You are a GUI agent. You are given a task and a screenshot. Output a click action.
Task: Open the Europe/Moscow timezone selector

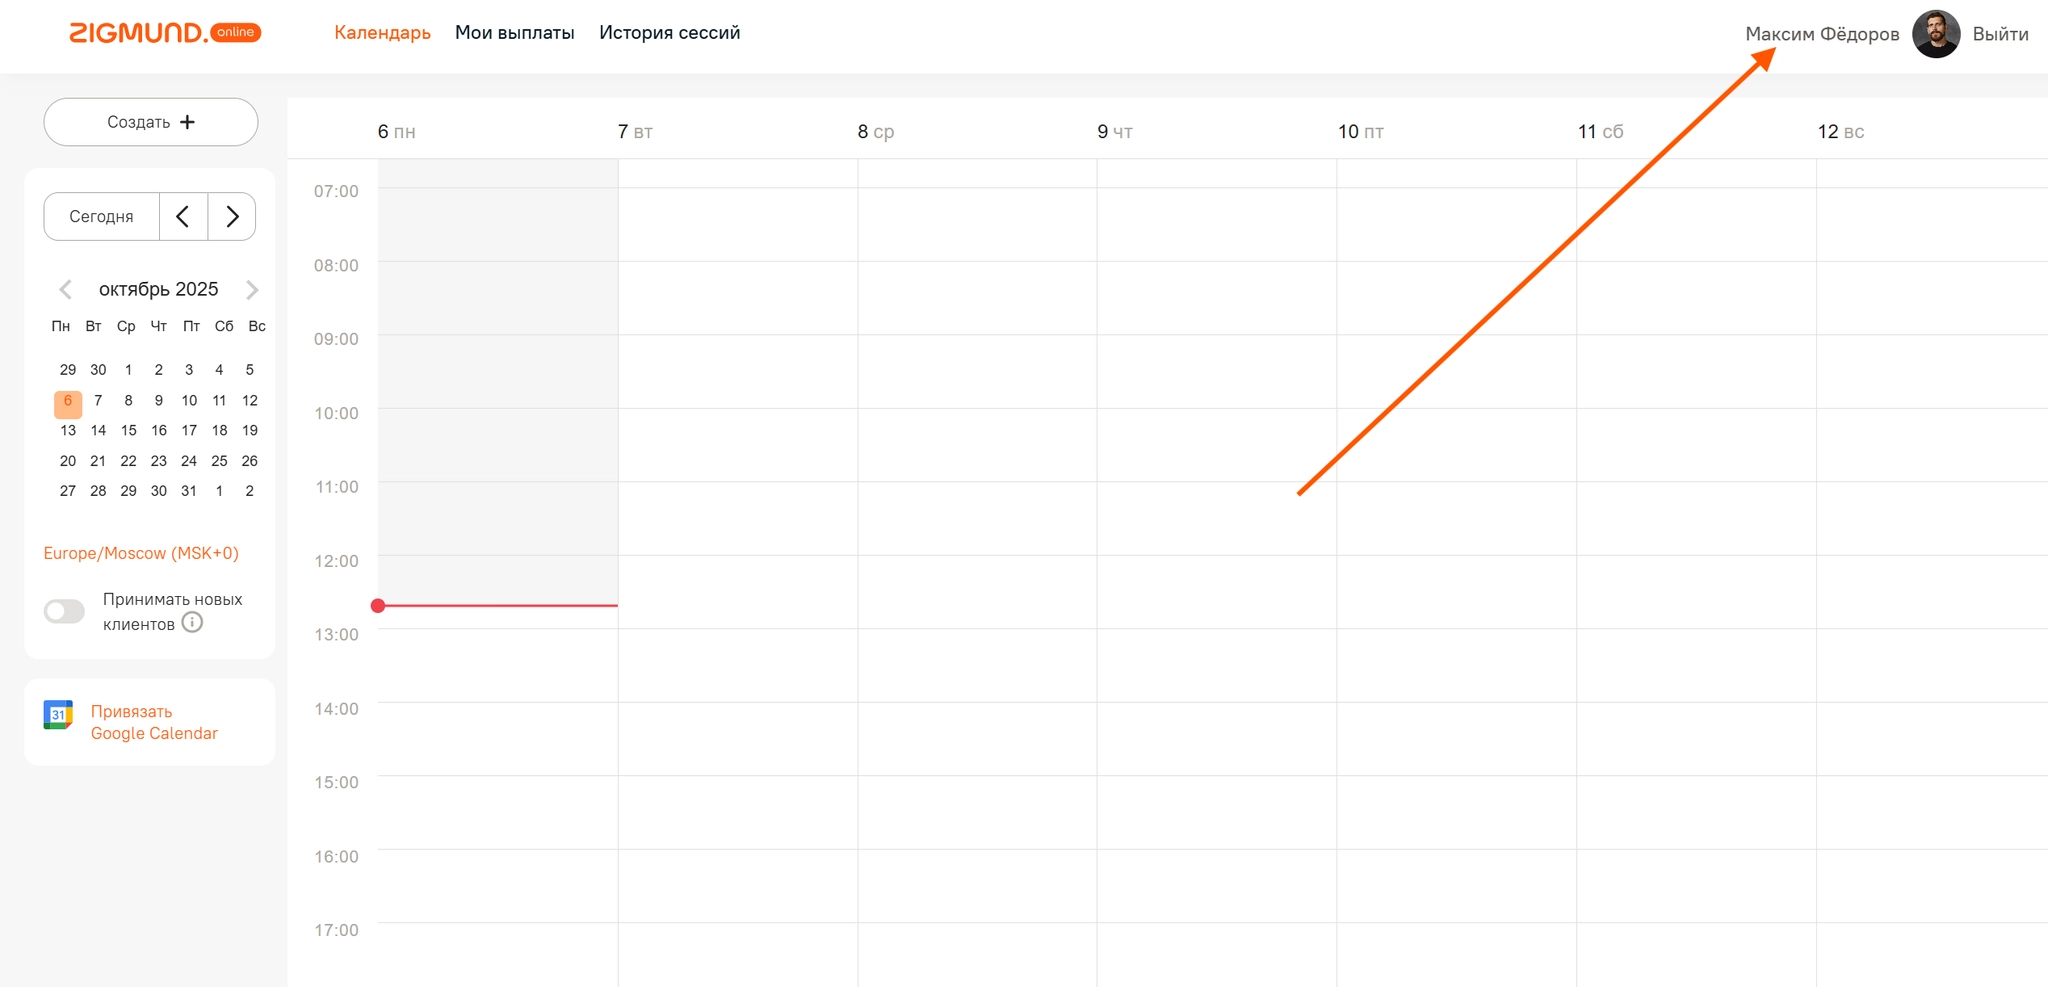[x=141, y=553]
